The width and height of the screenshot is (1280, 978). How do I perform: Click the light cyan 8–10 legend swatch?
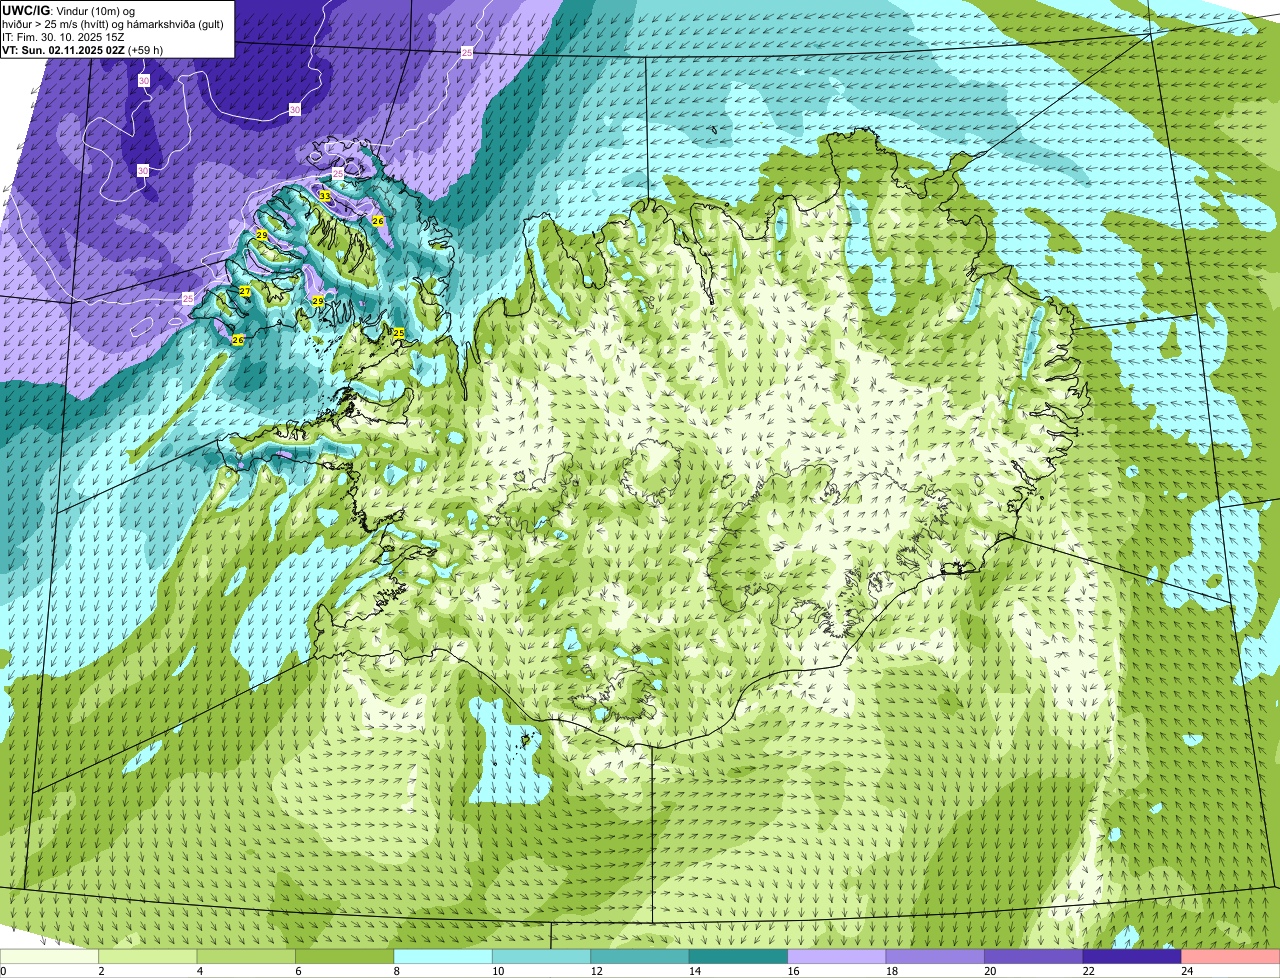click(443, 956)
